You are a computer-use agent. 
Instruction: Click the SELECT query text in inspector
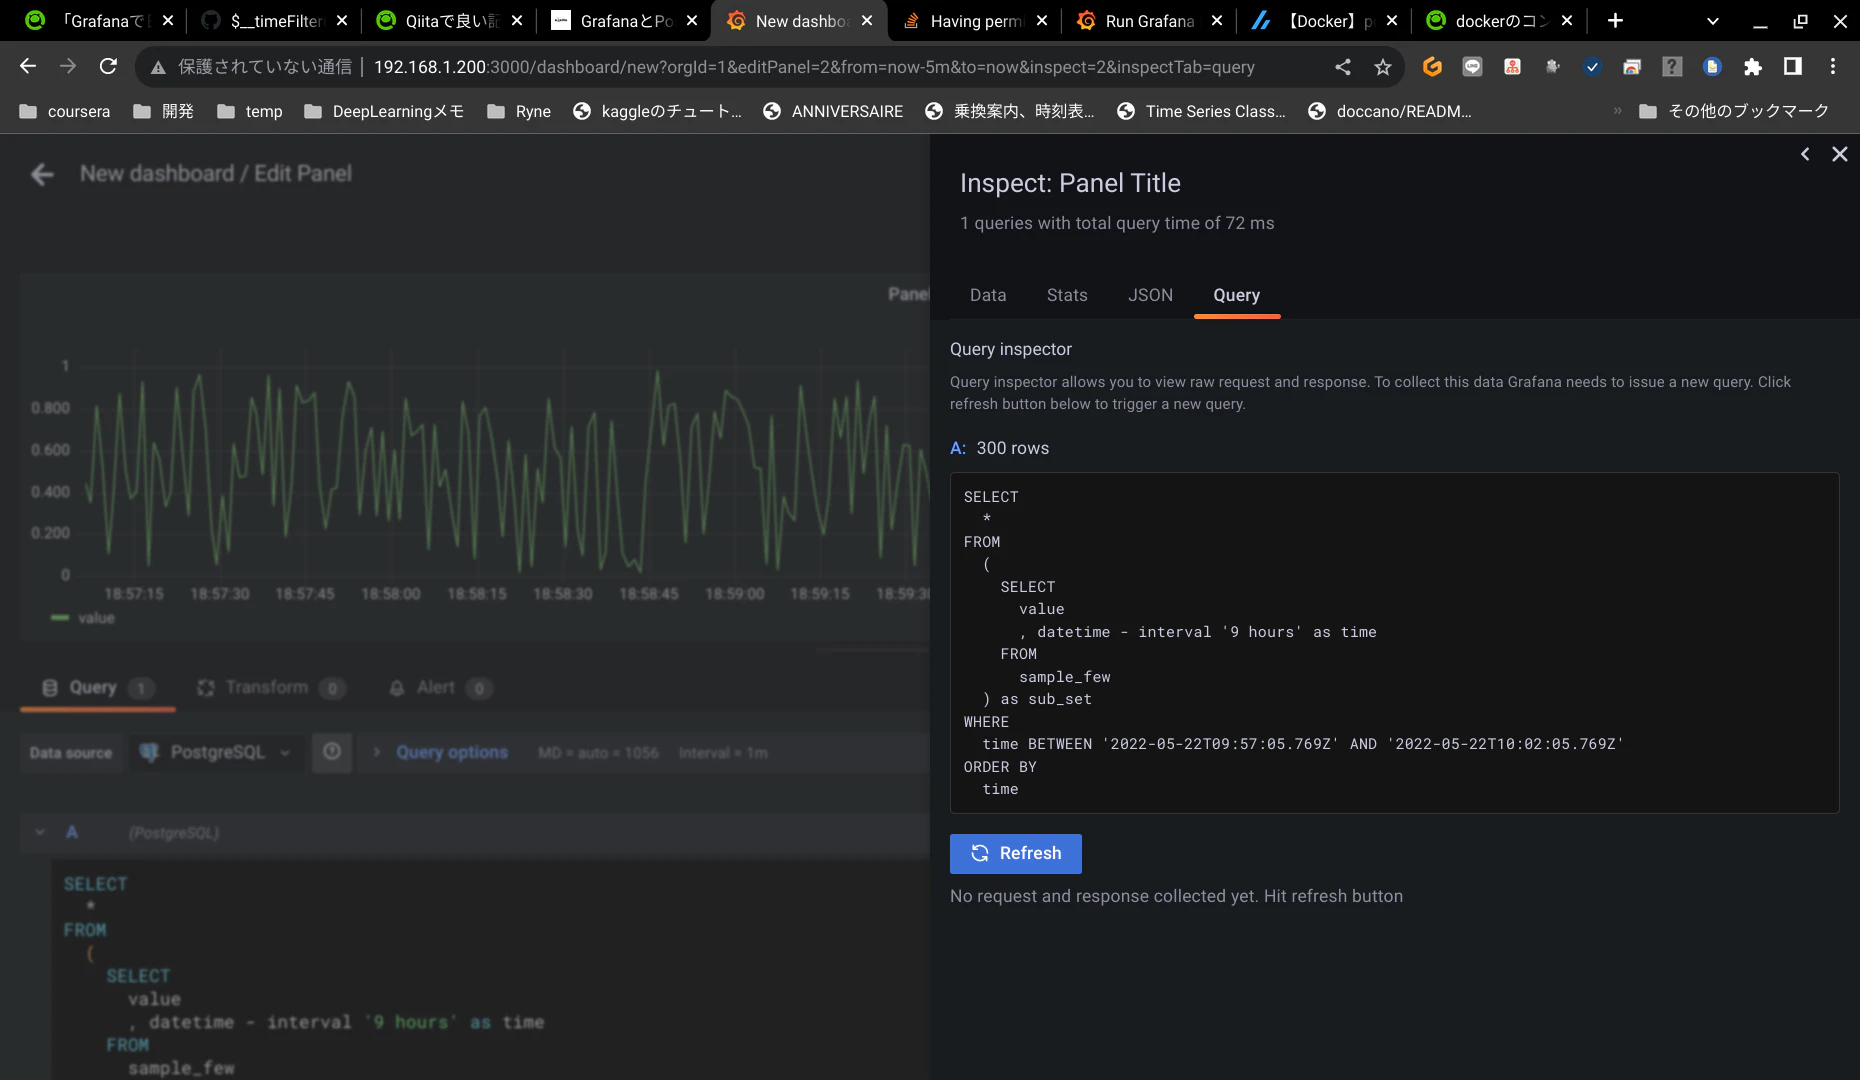pos(1394,643)
